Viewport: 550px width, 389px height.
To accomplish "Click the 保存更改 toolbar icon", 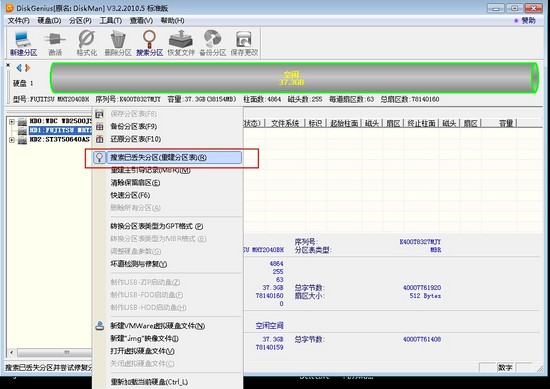I will click(244, 43).
